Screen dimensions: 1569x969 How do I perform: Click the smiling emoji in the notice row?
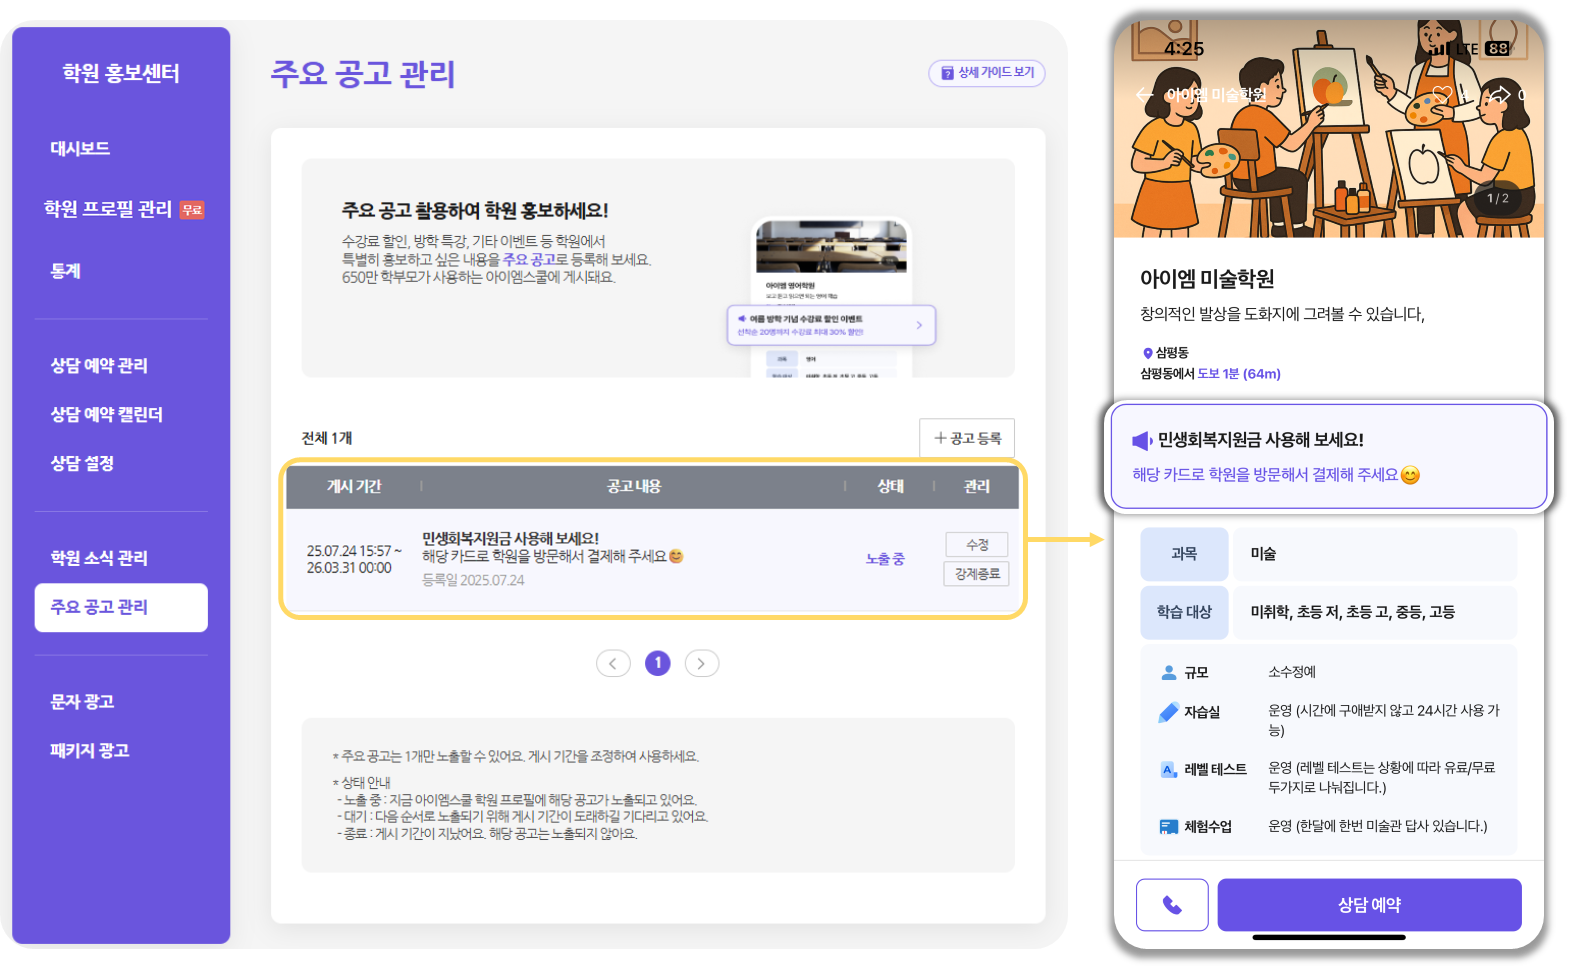pyautogui.click(x=676, y=556)
